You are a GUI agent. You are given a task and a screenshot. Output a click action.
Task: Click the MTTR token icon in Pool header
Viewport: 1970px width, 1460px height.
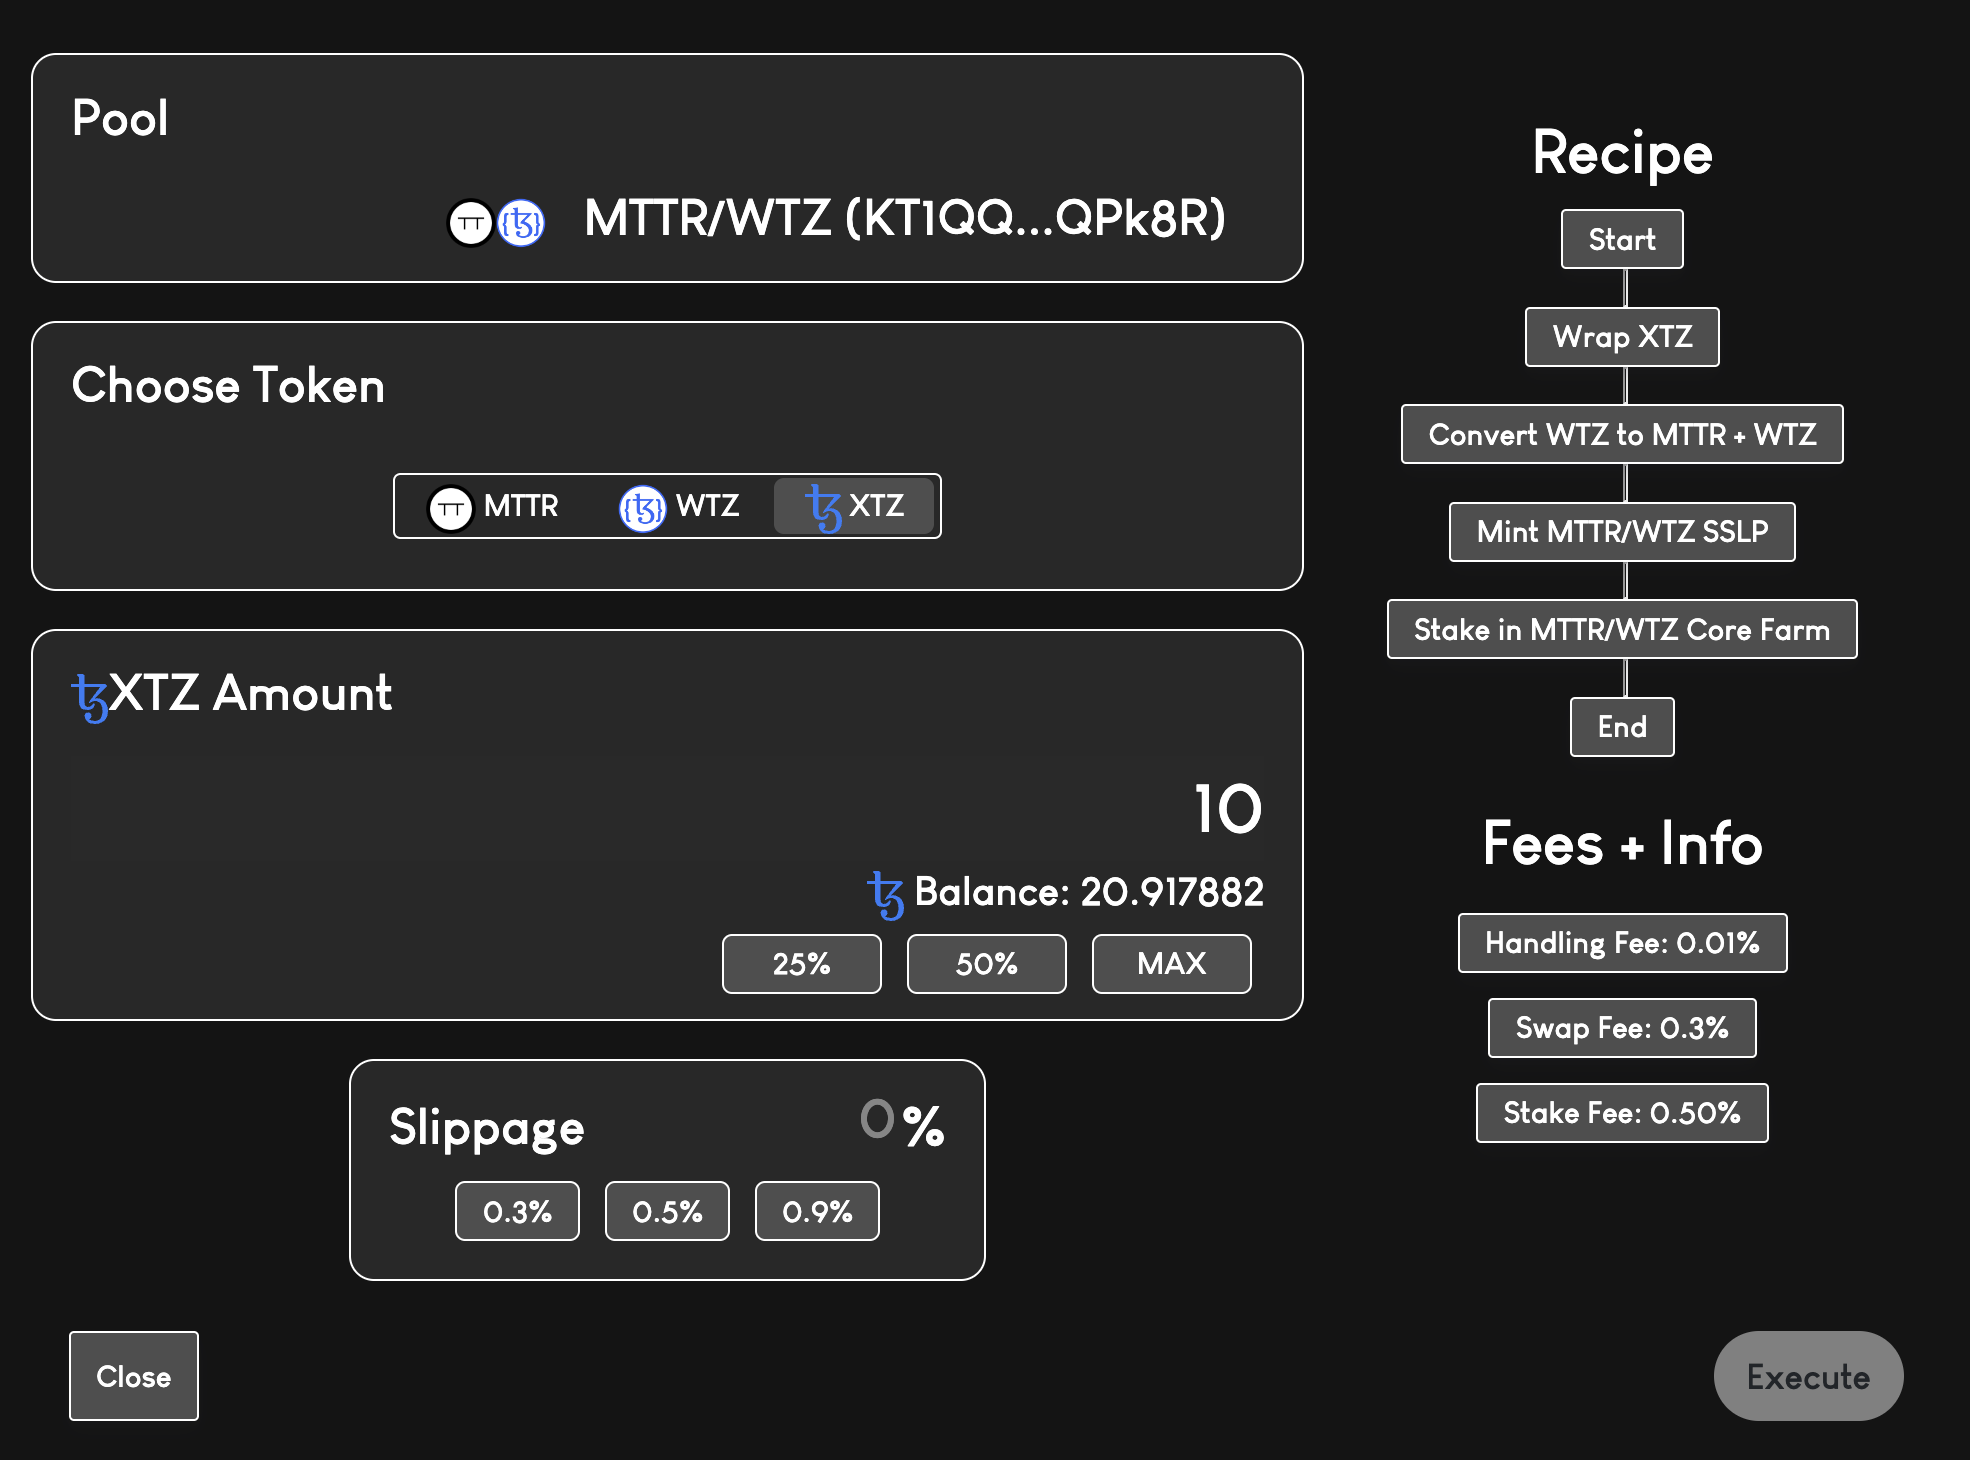[x=470, y=222]
